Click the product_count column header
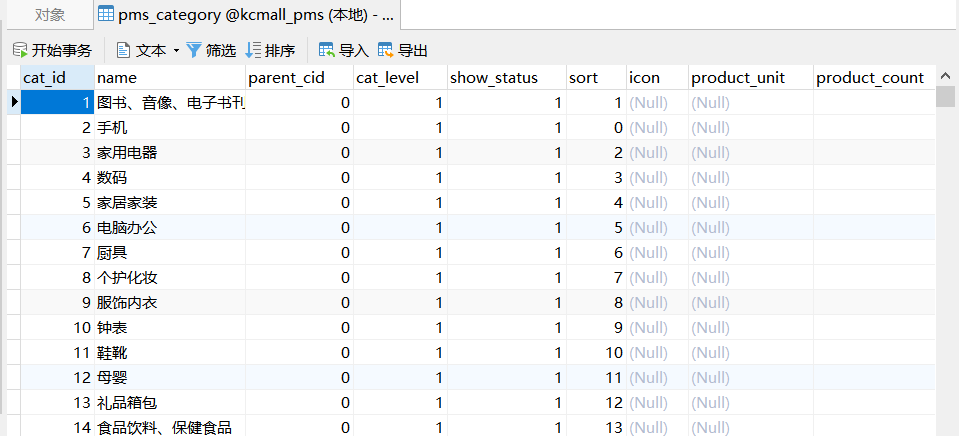960x436 pixels. click(875, 78)
